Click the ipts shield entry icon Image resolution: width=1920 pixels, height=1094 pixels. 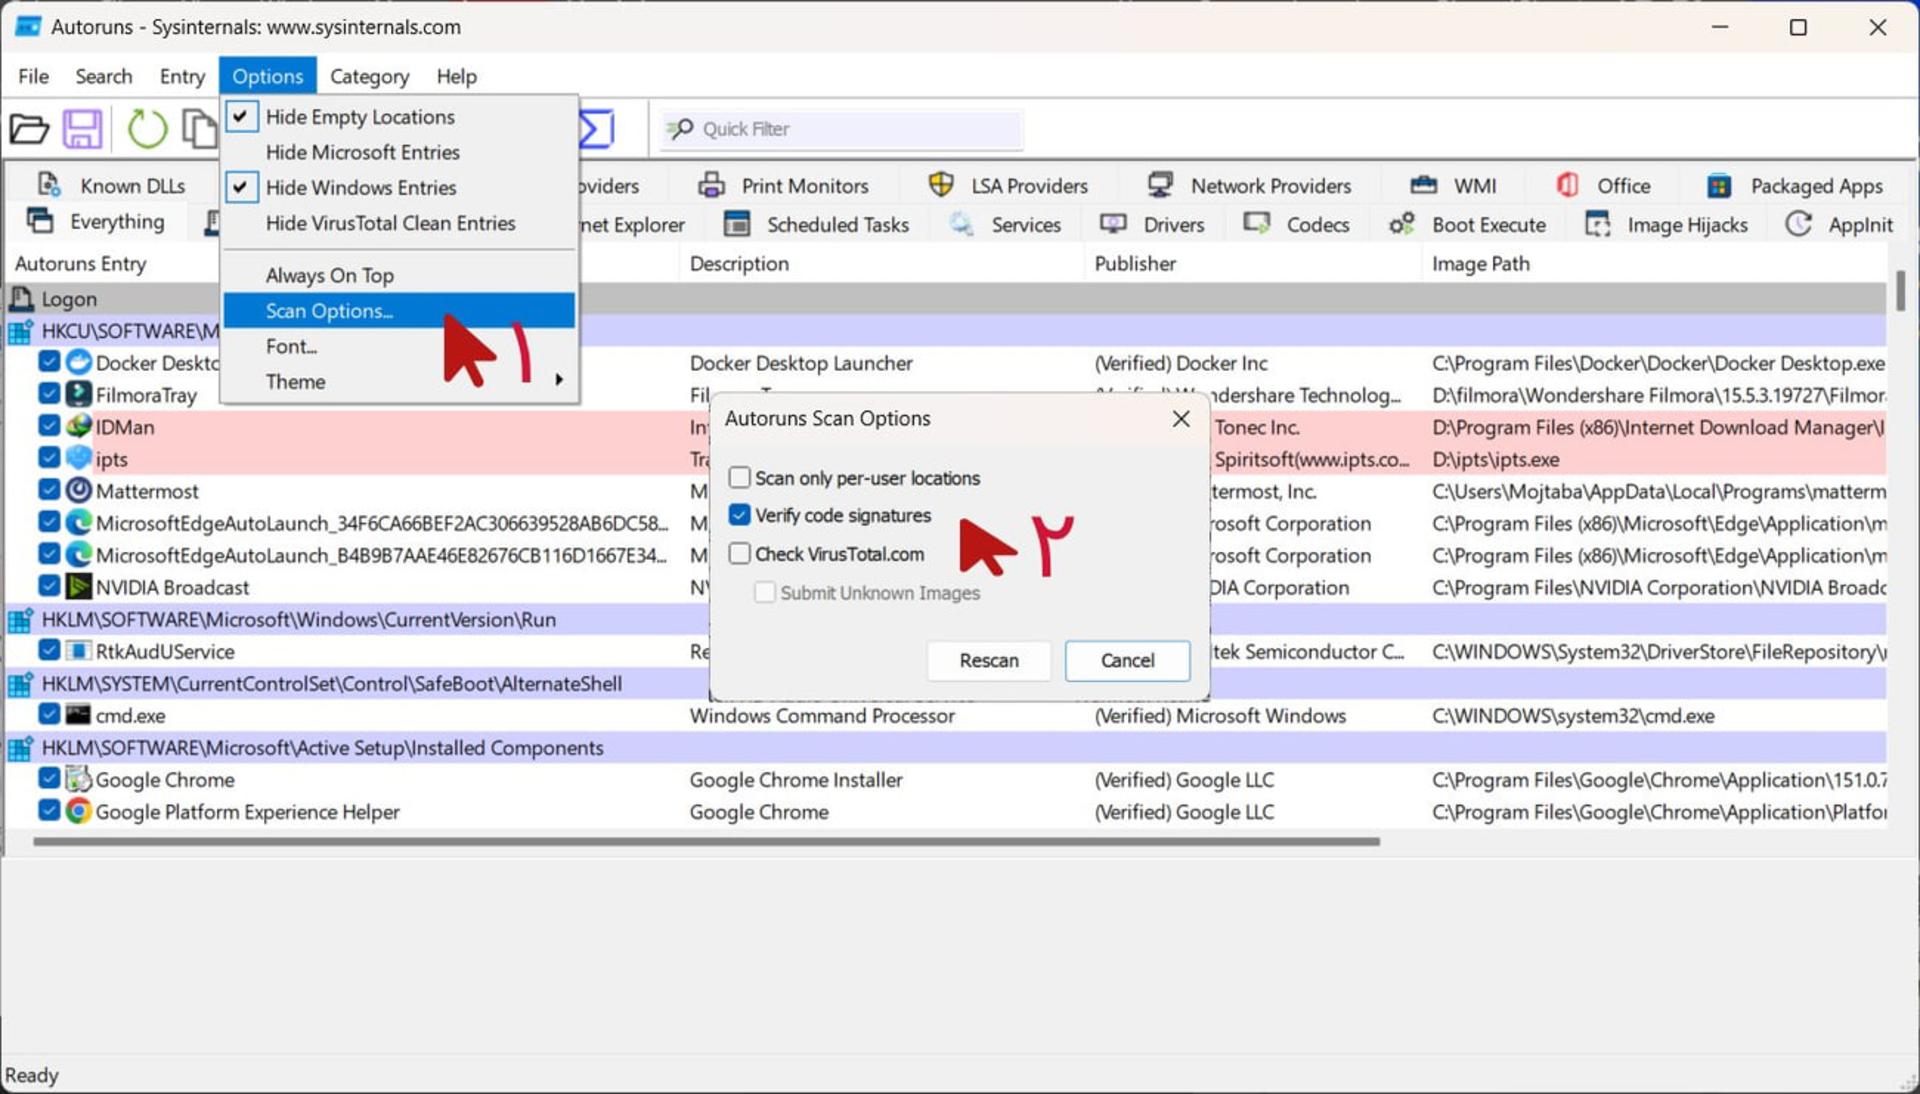[x=79, y=458]
